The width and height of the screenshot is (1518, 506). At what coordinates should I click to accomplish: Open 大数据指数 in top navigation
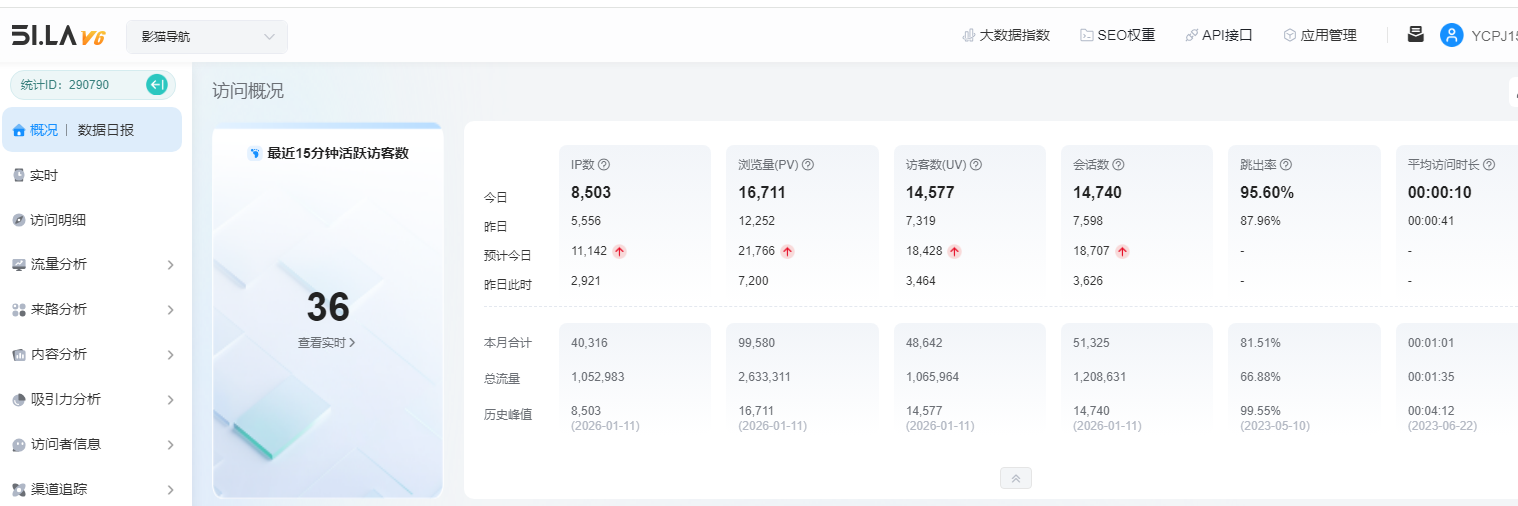pyautogui.click(x=1006, y=35)
